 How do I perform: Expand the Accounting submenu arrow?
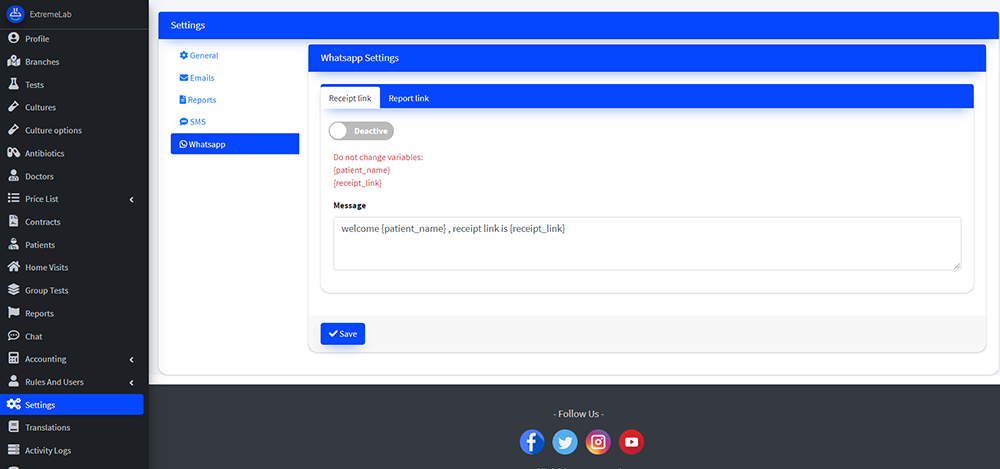[132, 359]
